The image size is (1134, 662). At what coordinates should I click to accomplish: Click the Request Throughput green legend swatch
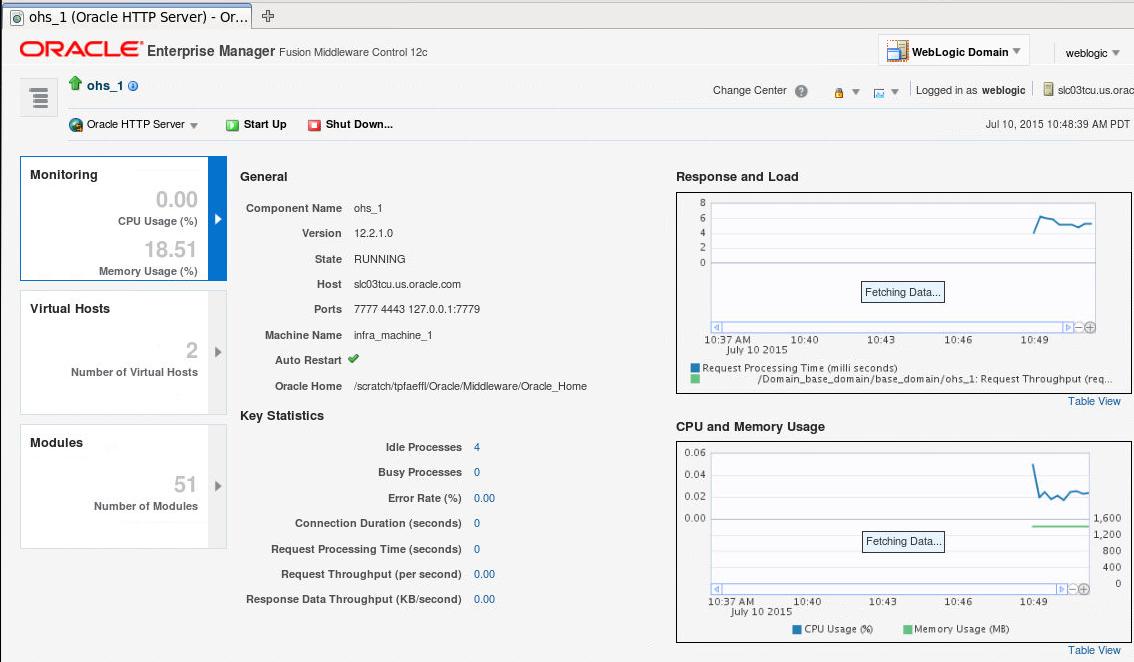pyautogui.click(x=695, y=379)
